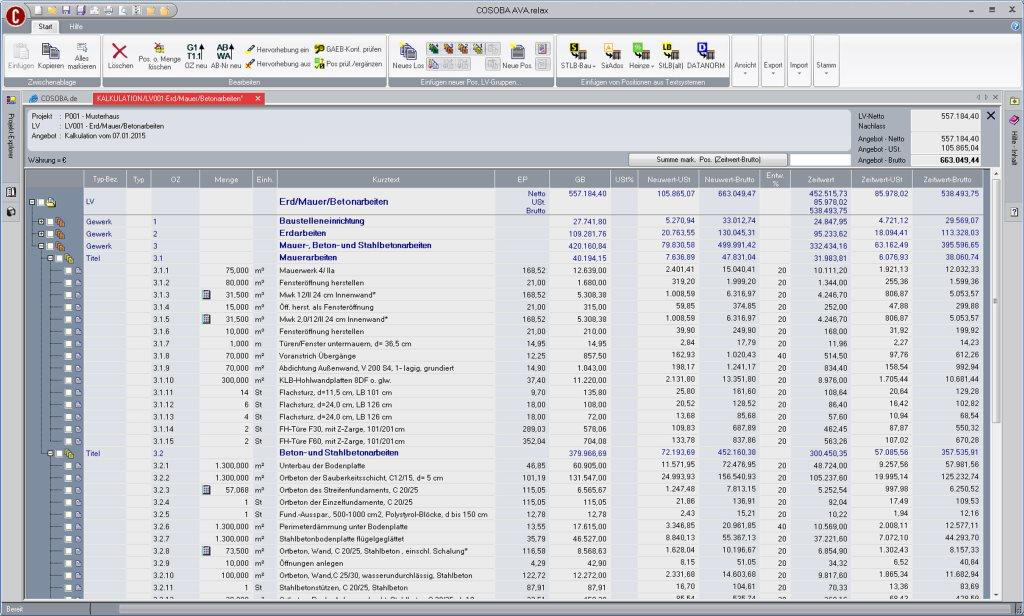The width and height of the screenshot is (1024, 616).
Task: Click Summe mark. Pos. (Zeitwert-Brutto) button
Action: (707, 159)
